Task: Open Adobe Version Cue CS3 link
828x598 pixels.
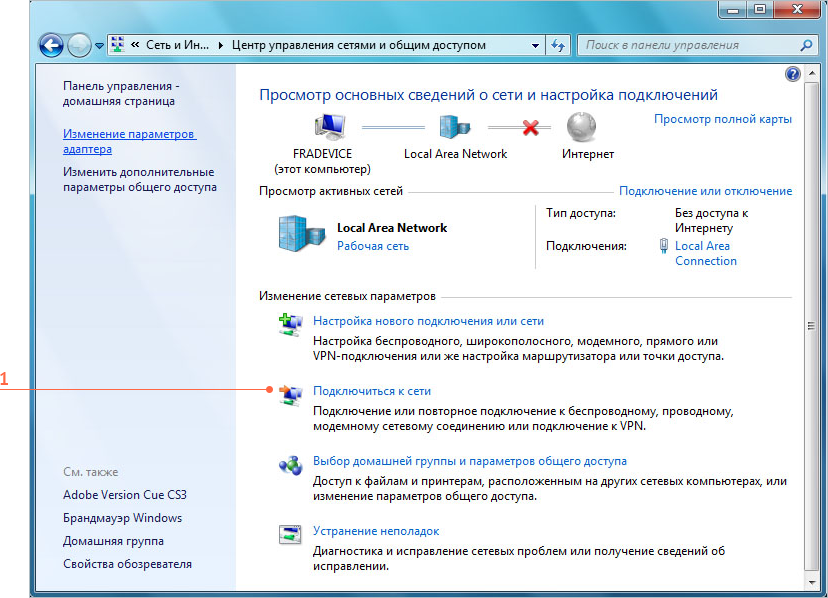Action: (125, 495)
